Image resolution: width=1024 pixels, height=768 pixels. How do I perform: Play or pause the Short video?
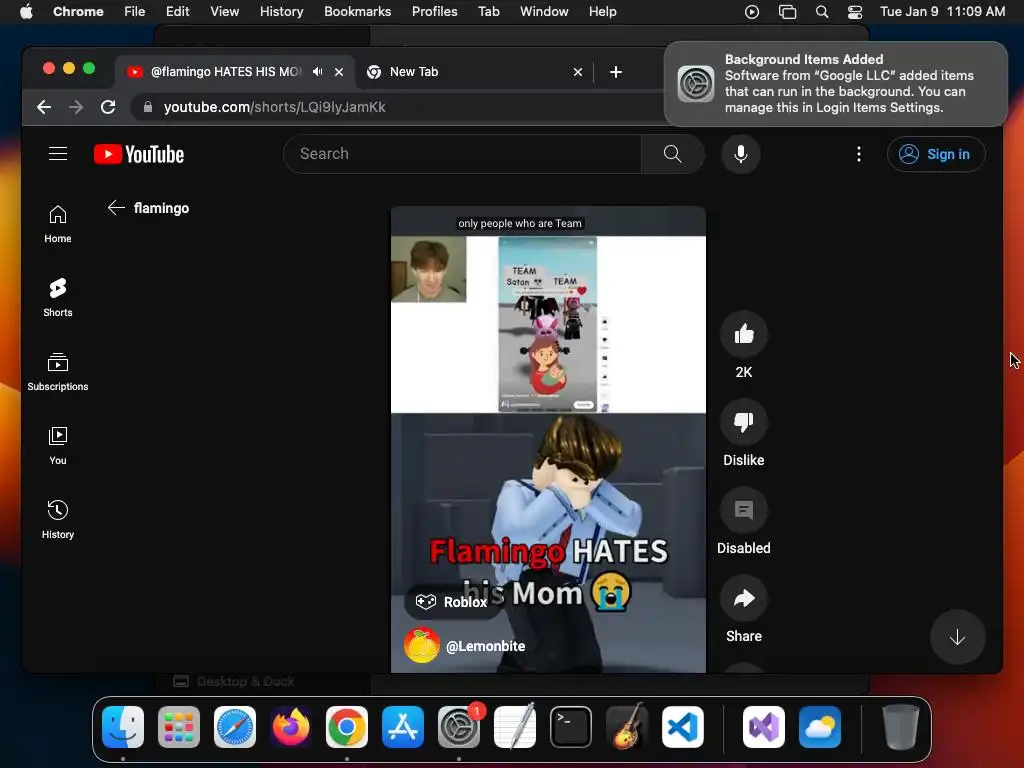tap(548, 440)
